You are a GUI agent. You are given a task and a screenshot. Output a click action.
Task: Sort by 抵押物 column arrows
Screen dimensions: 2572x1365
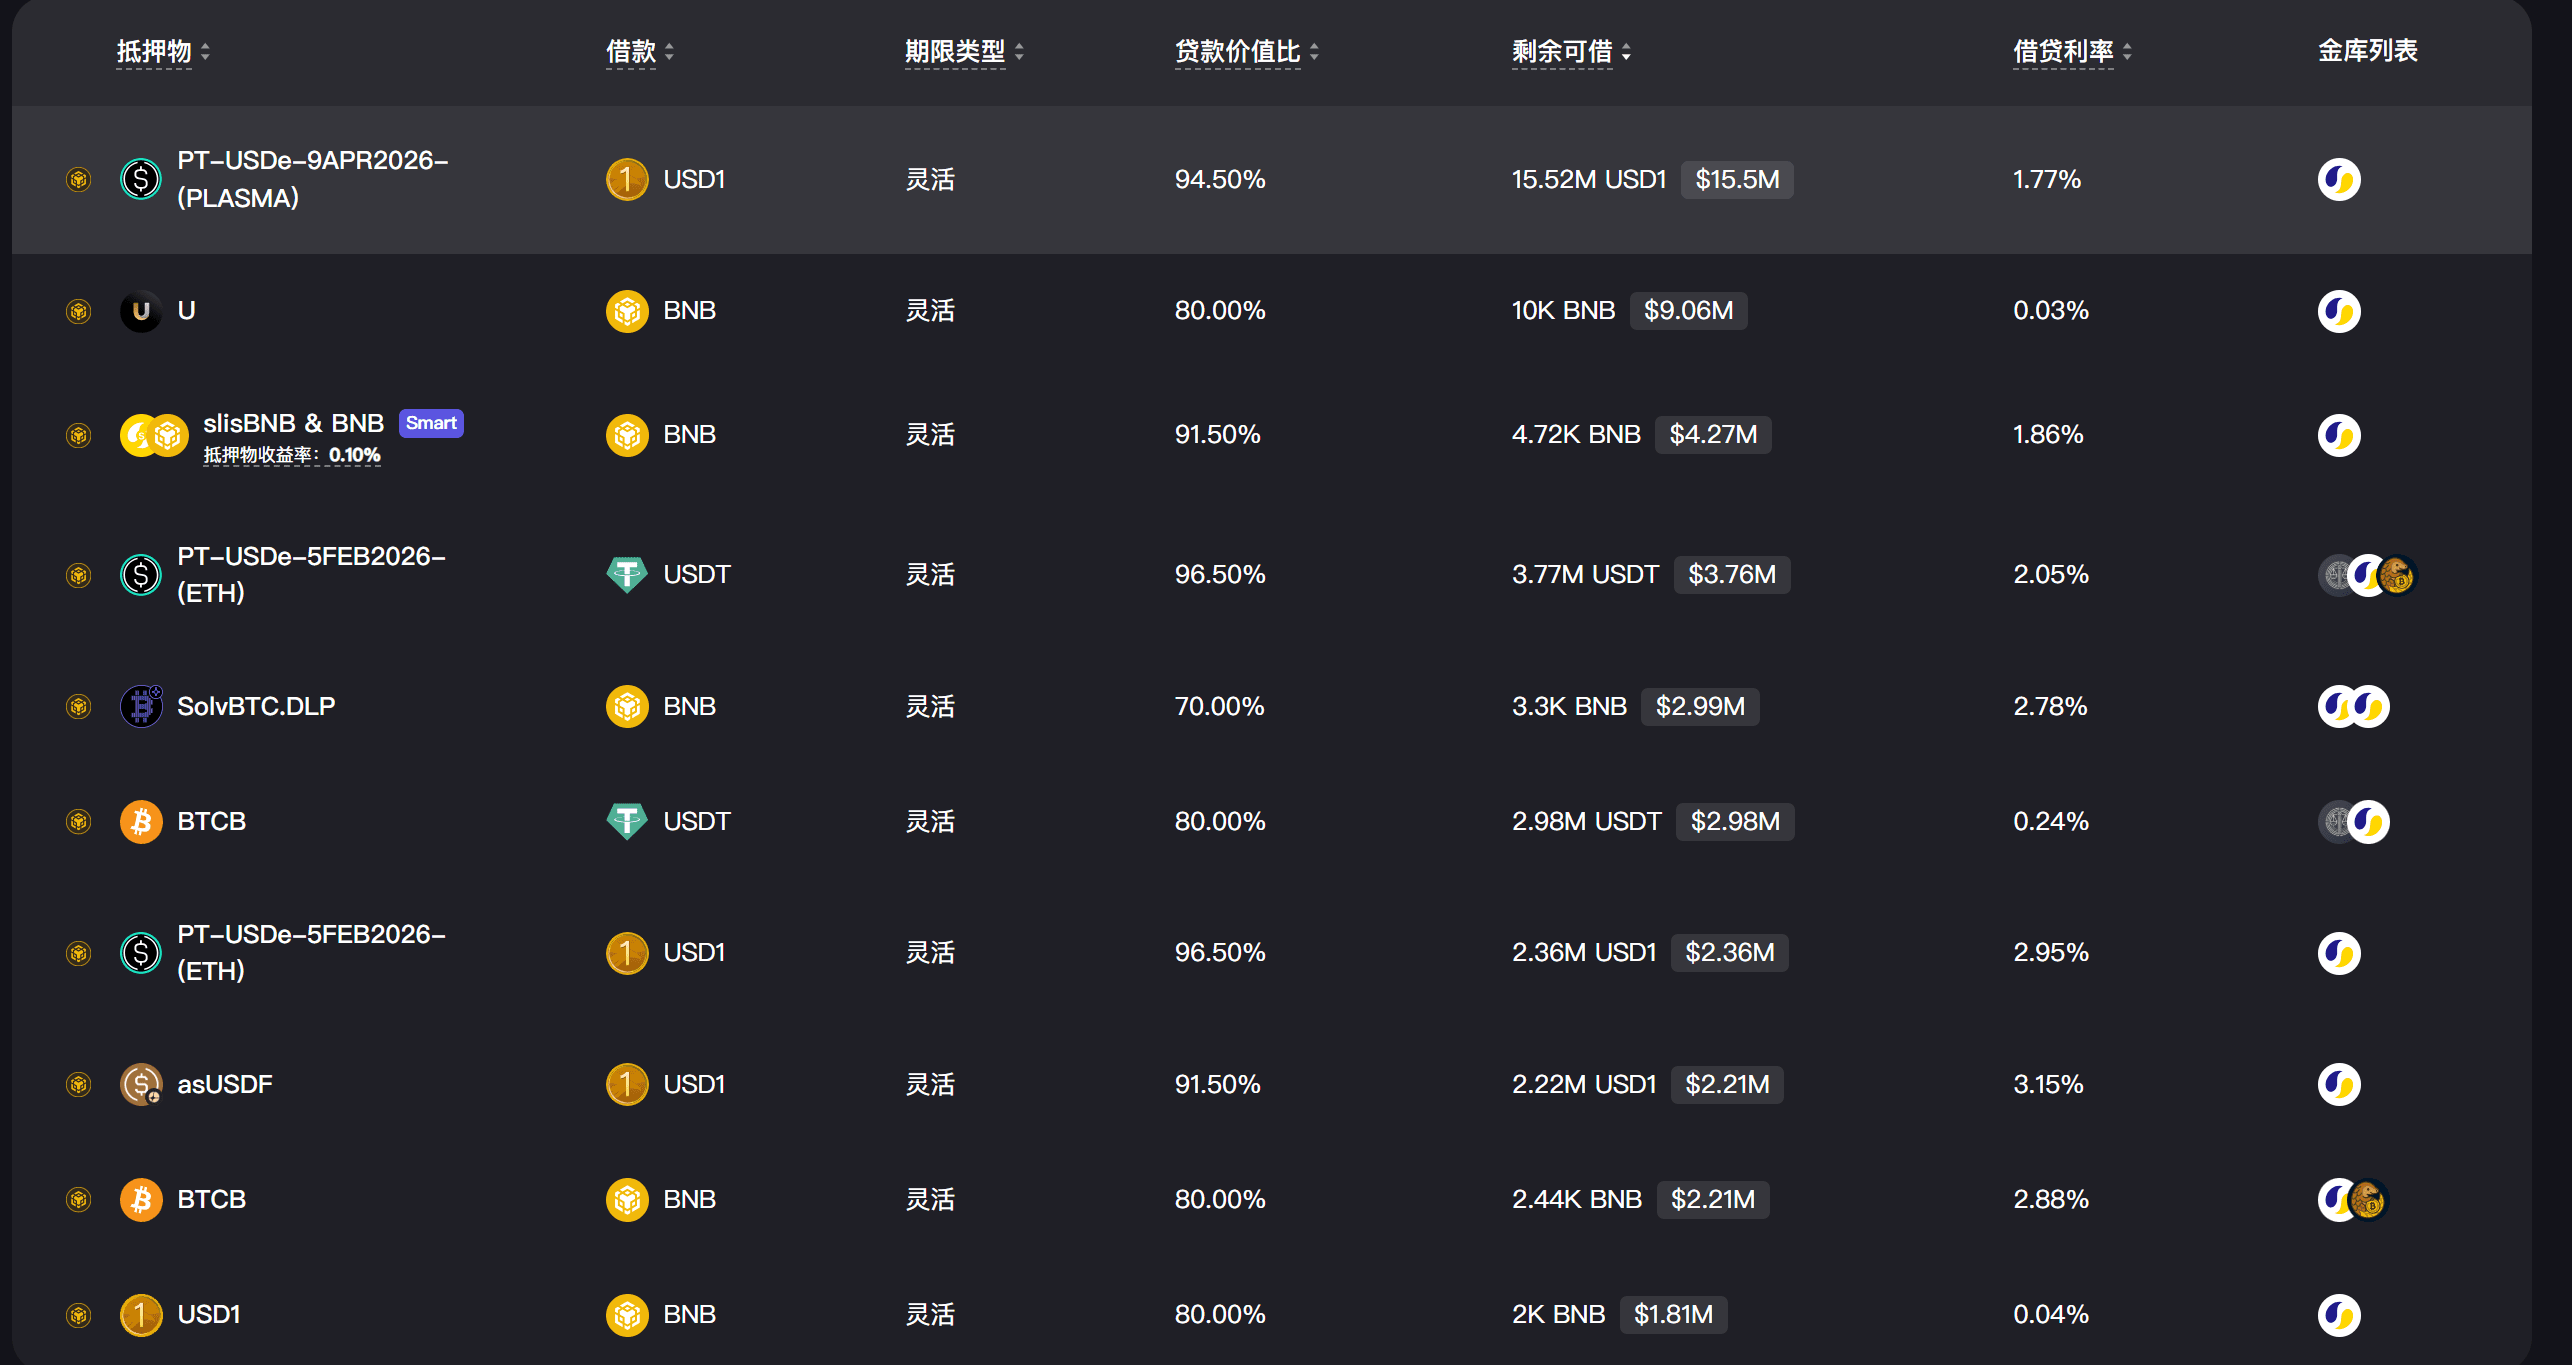pos(205,51)
